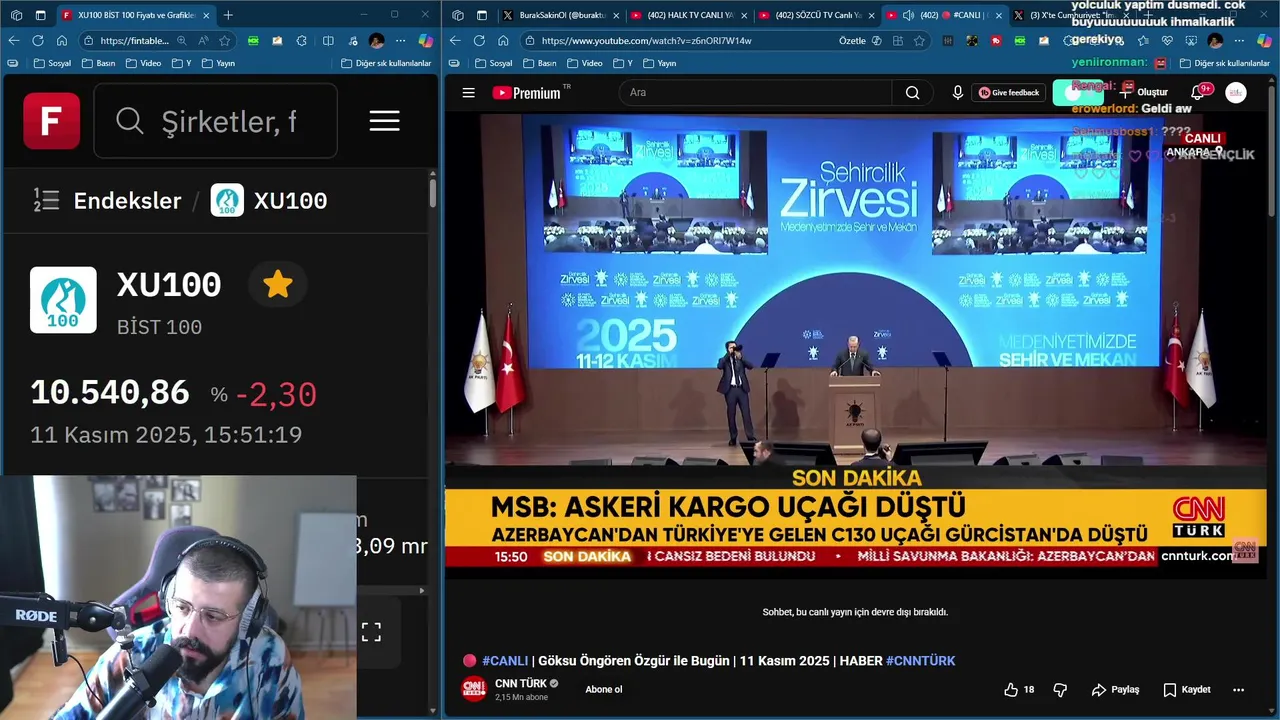The image size is (1280, 720).
Task: Open Video bookmarks folder in Fintables window
Action: 142,63
